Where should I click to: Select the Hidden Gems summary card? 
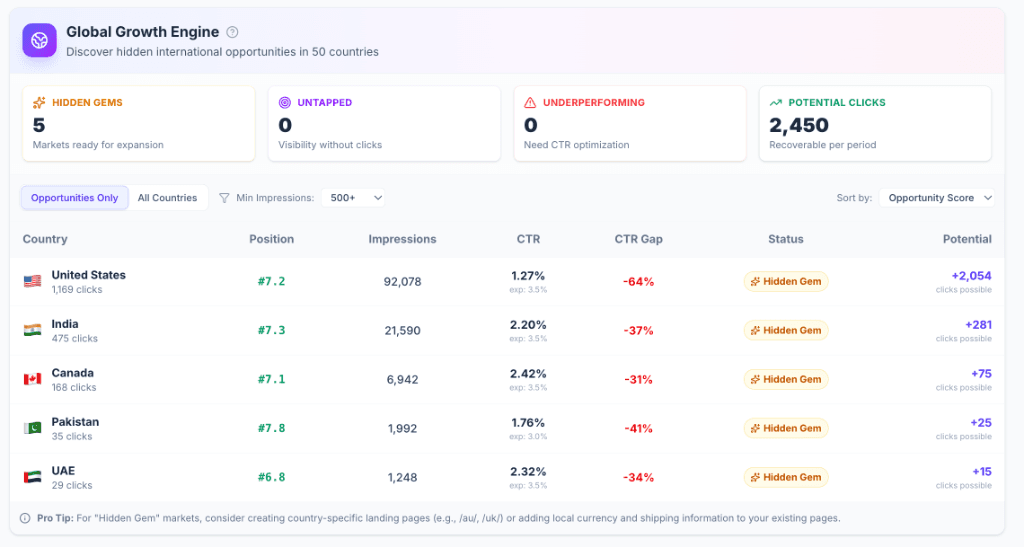pos(138,123)
